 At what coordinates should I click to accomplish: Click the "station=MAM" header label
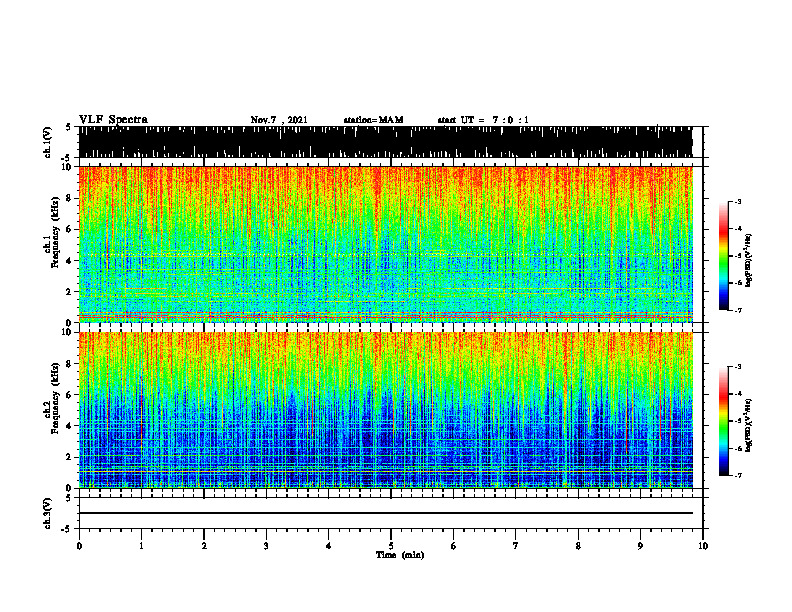tap(373, 120)
